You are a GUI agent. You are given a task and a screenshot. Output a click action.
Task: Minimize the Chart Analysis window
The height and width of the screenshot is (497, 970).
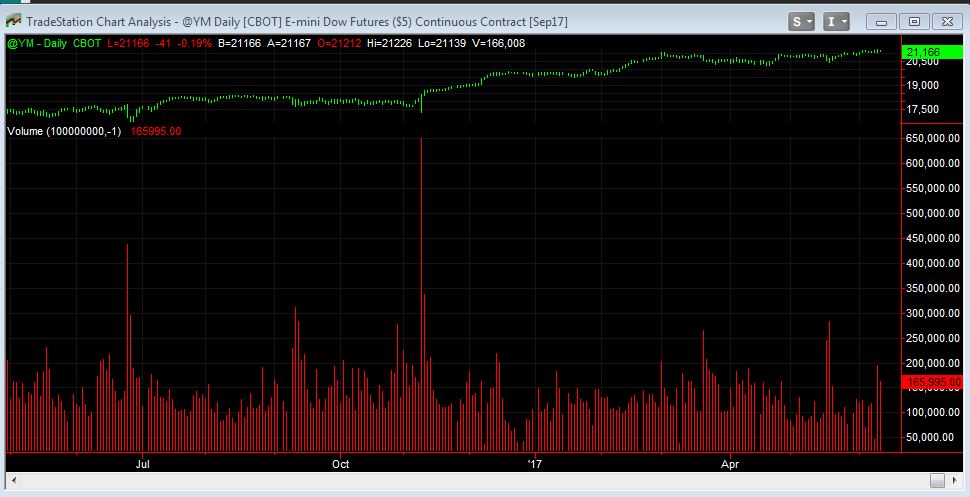882,22
